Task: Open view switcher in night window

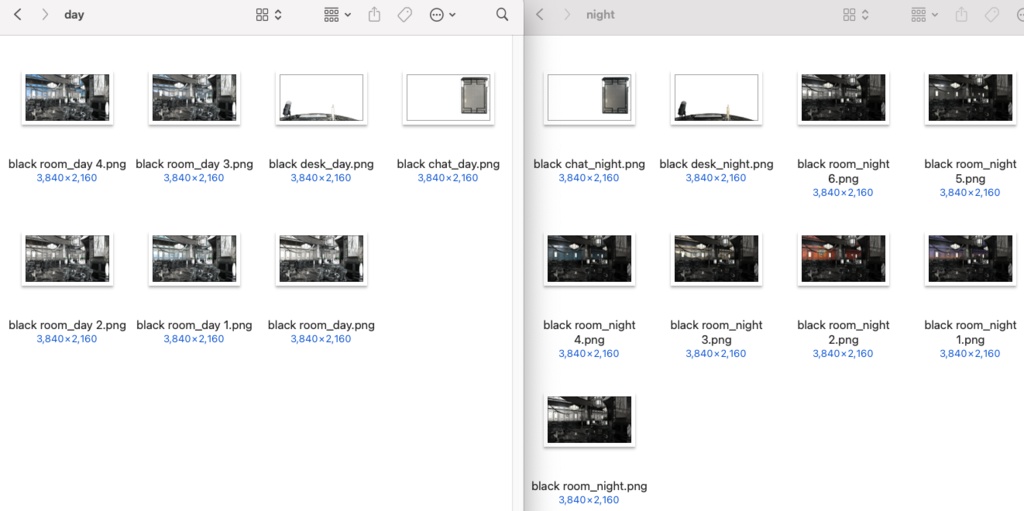Action: [x=855, y=15]
